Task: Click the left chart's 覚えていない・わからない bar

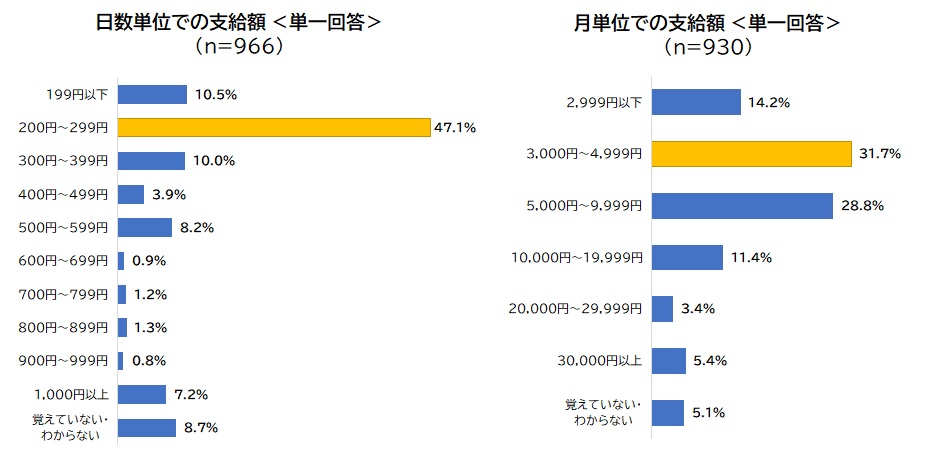Action: coord(147,427)
